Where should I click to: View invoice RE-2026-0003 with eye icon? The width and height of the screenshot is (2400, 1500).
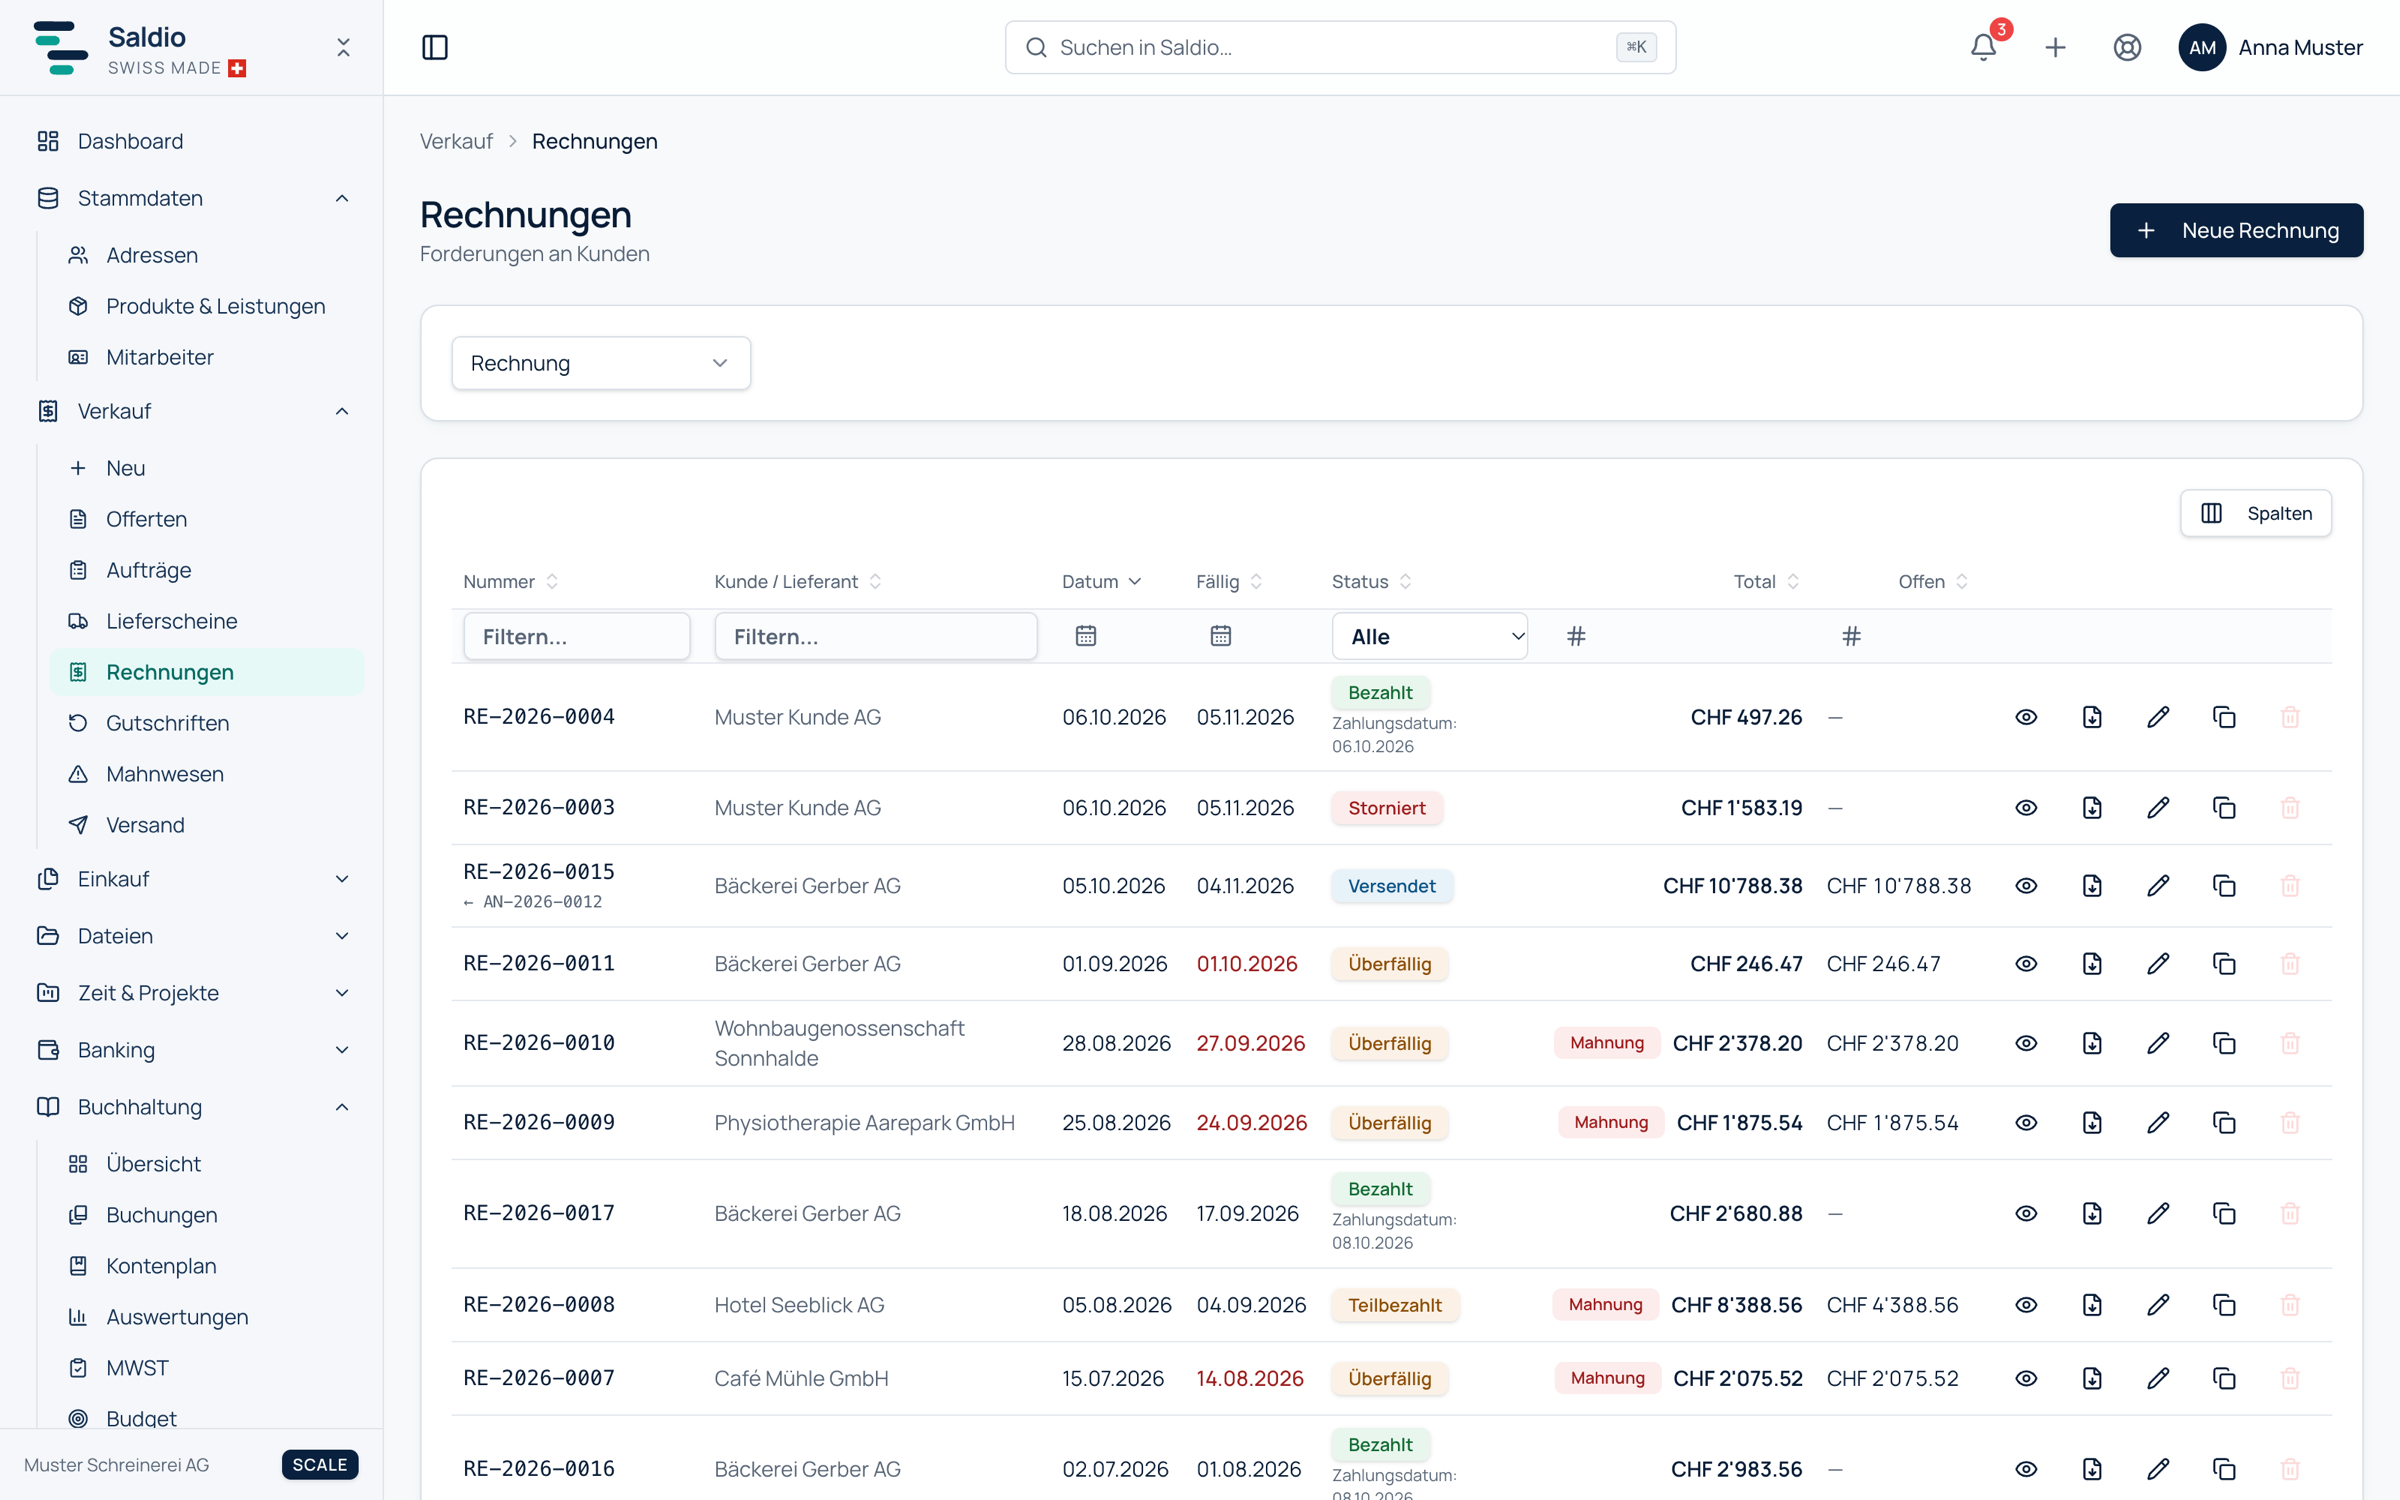[2026, 808]
